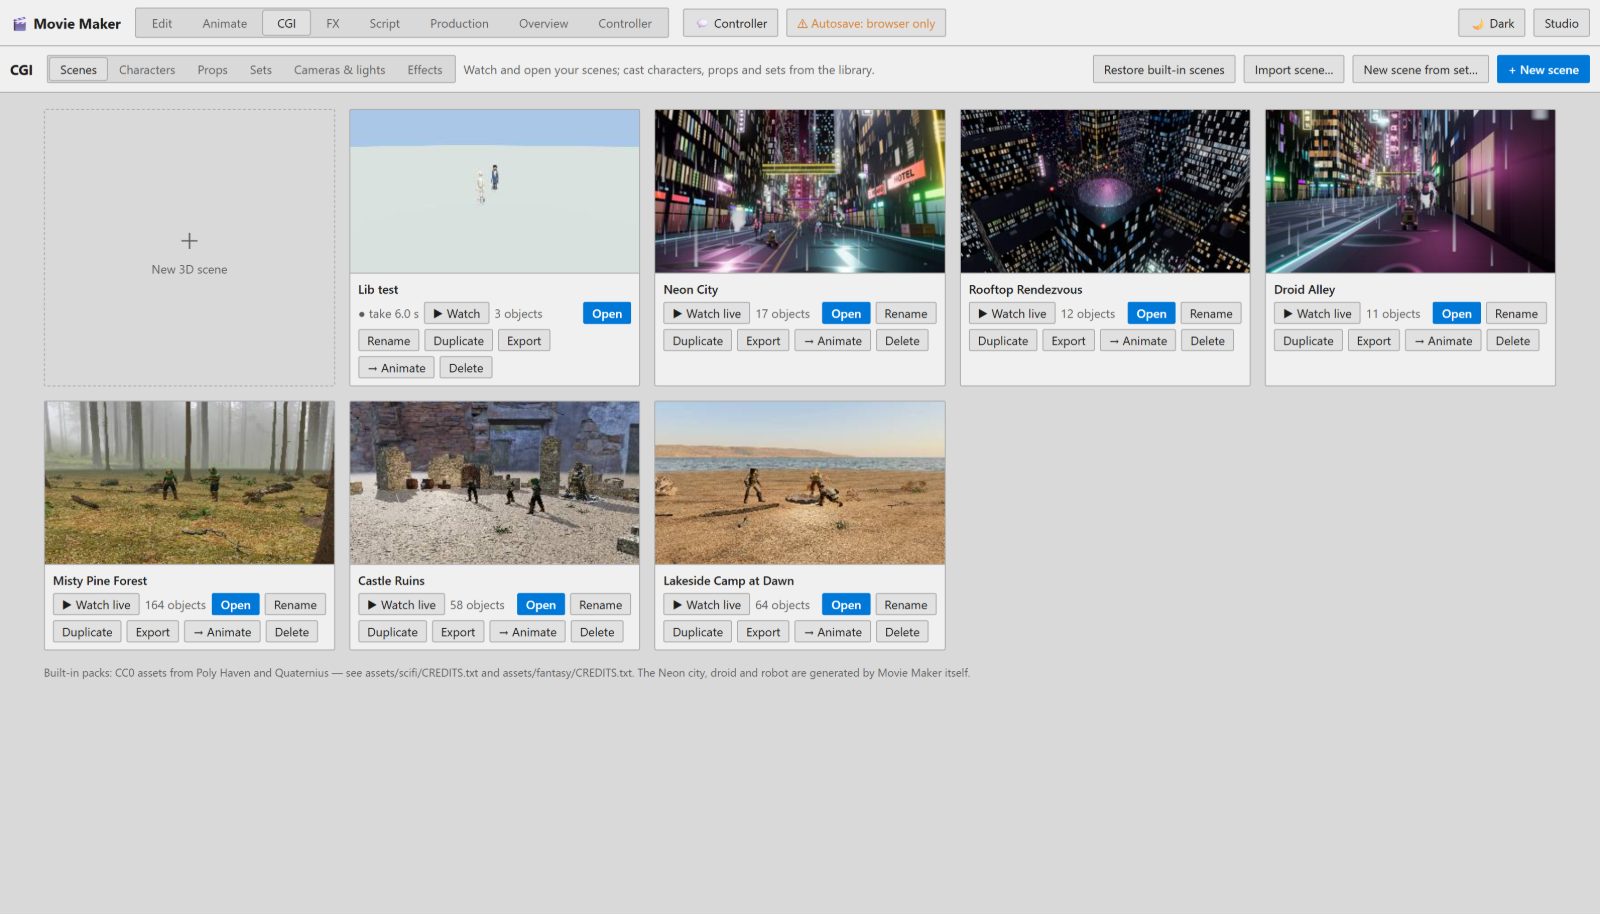The height and width of the screenshot is (915, 1600).
Task: Click the Rooftop Rendezvous thumbnail
Action: (x=1105, y=191)
